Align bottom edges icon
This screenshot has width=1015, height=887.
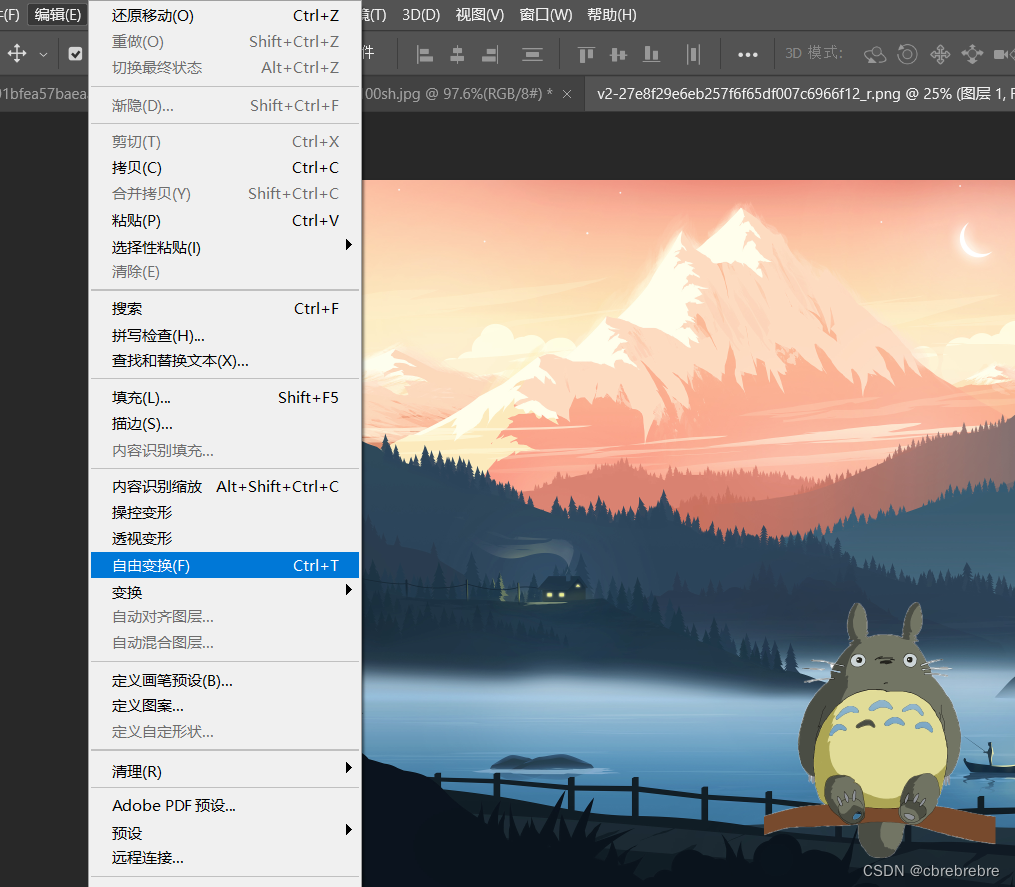[651, 54]
